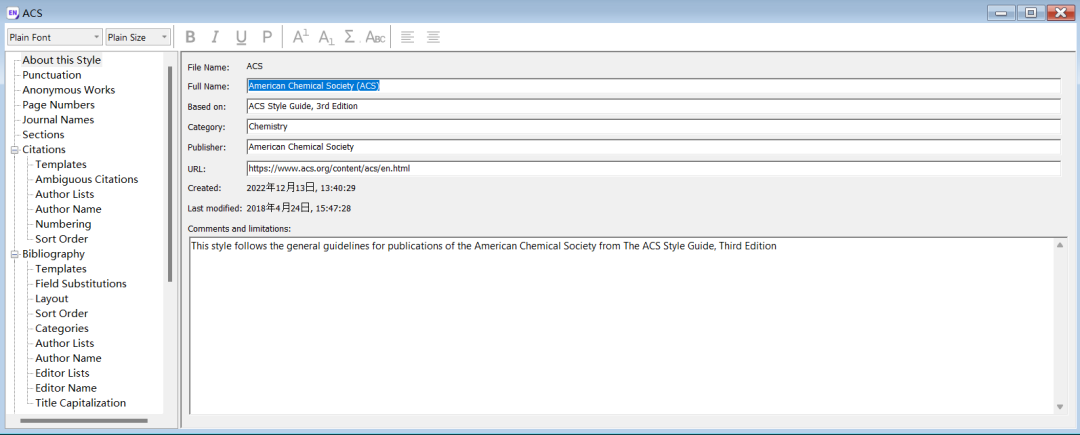Open Page Numbers settings
Image resolution: width=1080 pixels, height=435 pixels.
pos(59,105)
